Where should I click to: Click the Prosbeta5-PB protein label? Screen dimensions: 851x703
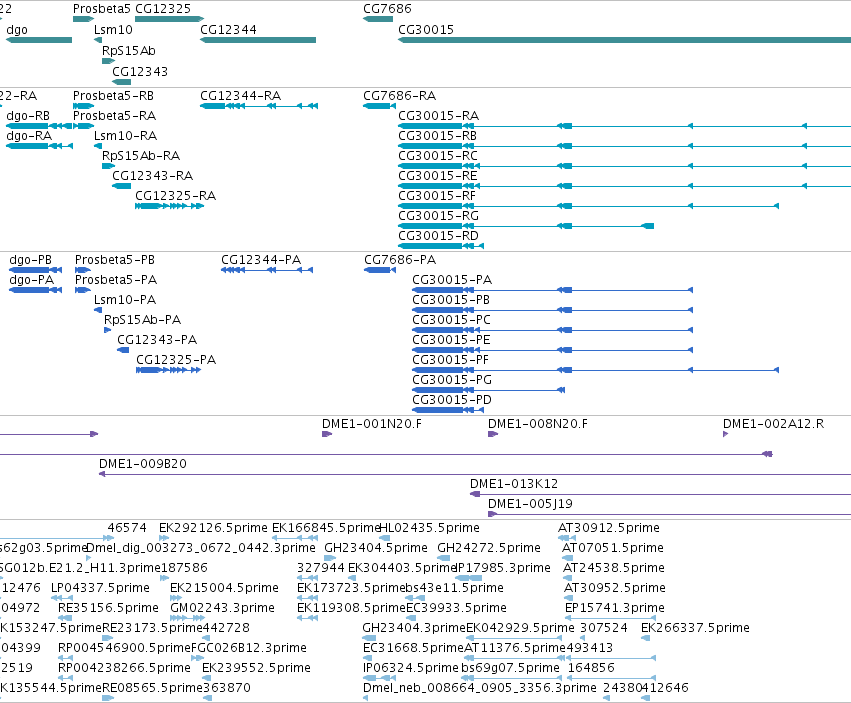pyautogui.click(x=115, y=260)
